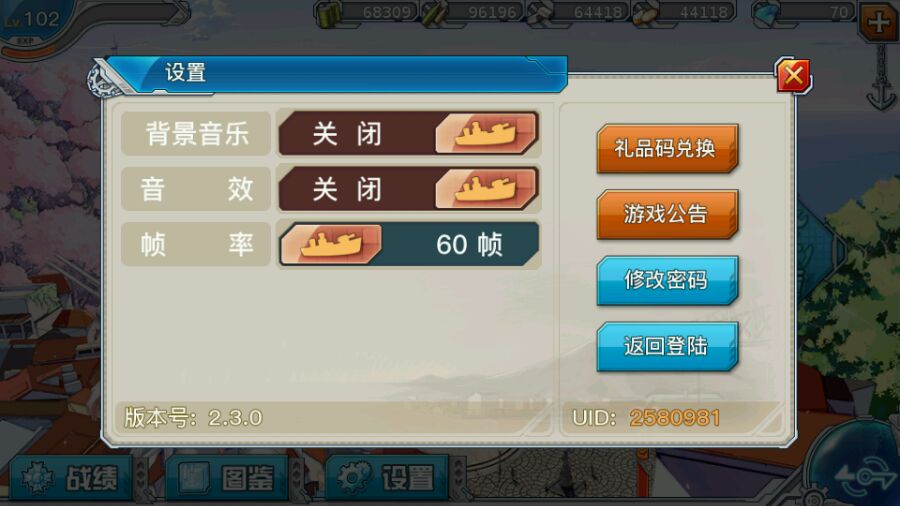
Task: Click the Lv 102 level badge
Action: click(x=32, y=21)
